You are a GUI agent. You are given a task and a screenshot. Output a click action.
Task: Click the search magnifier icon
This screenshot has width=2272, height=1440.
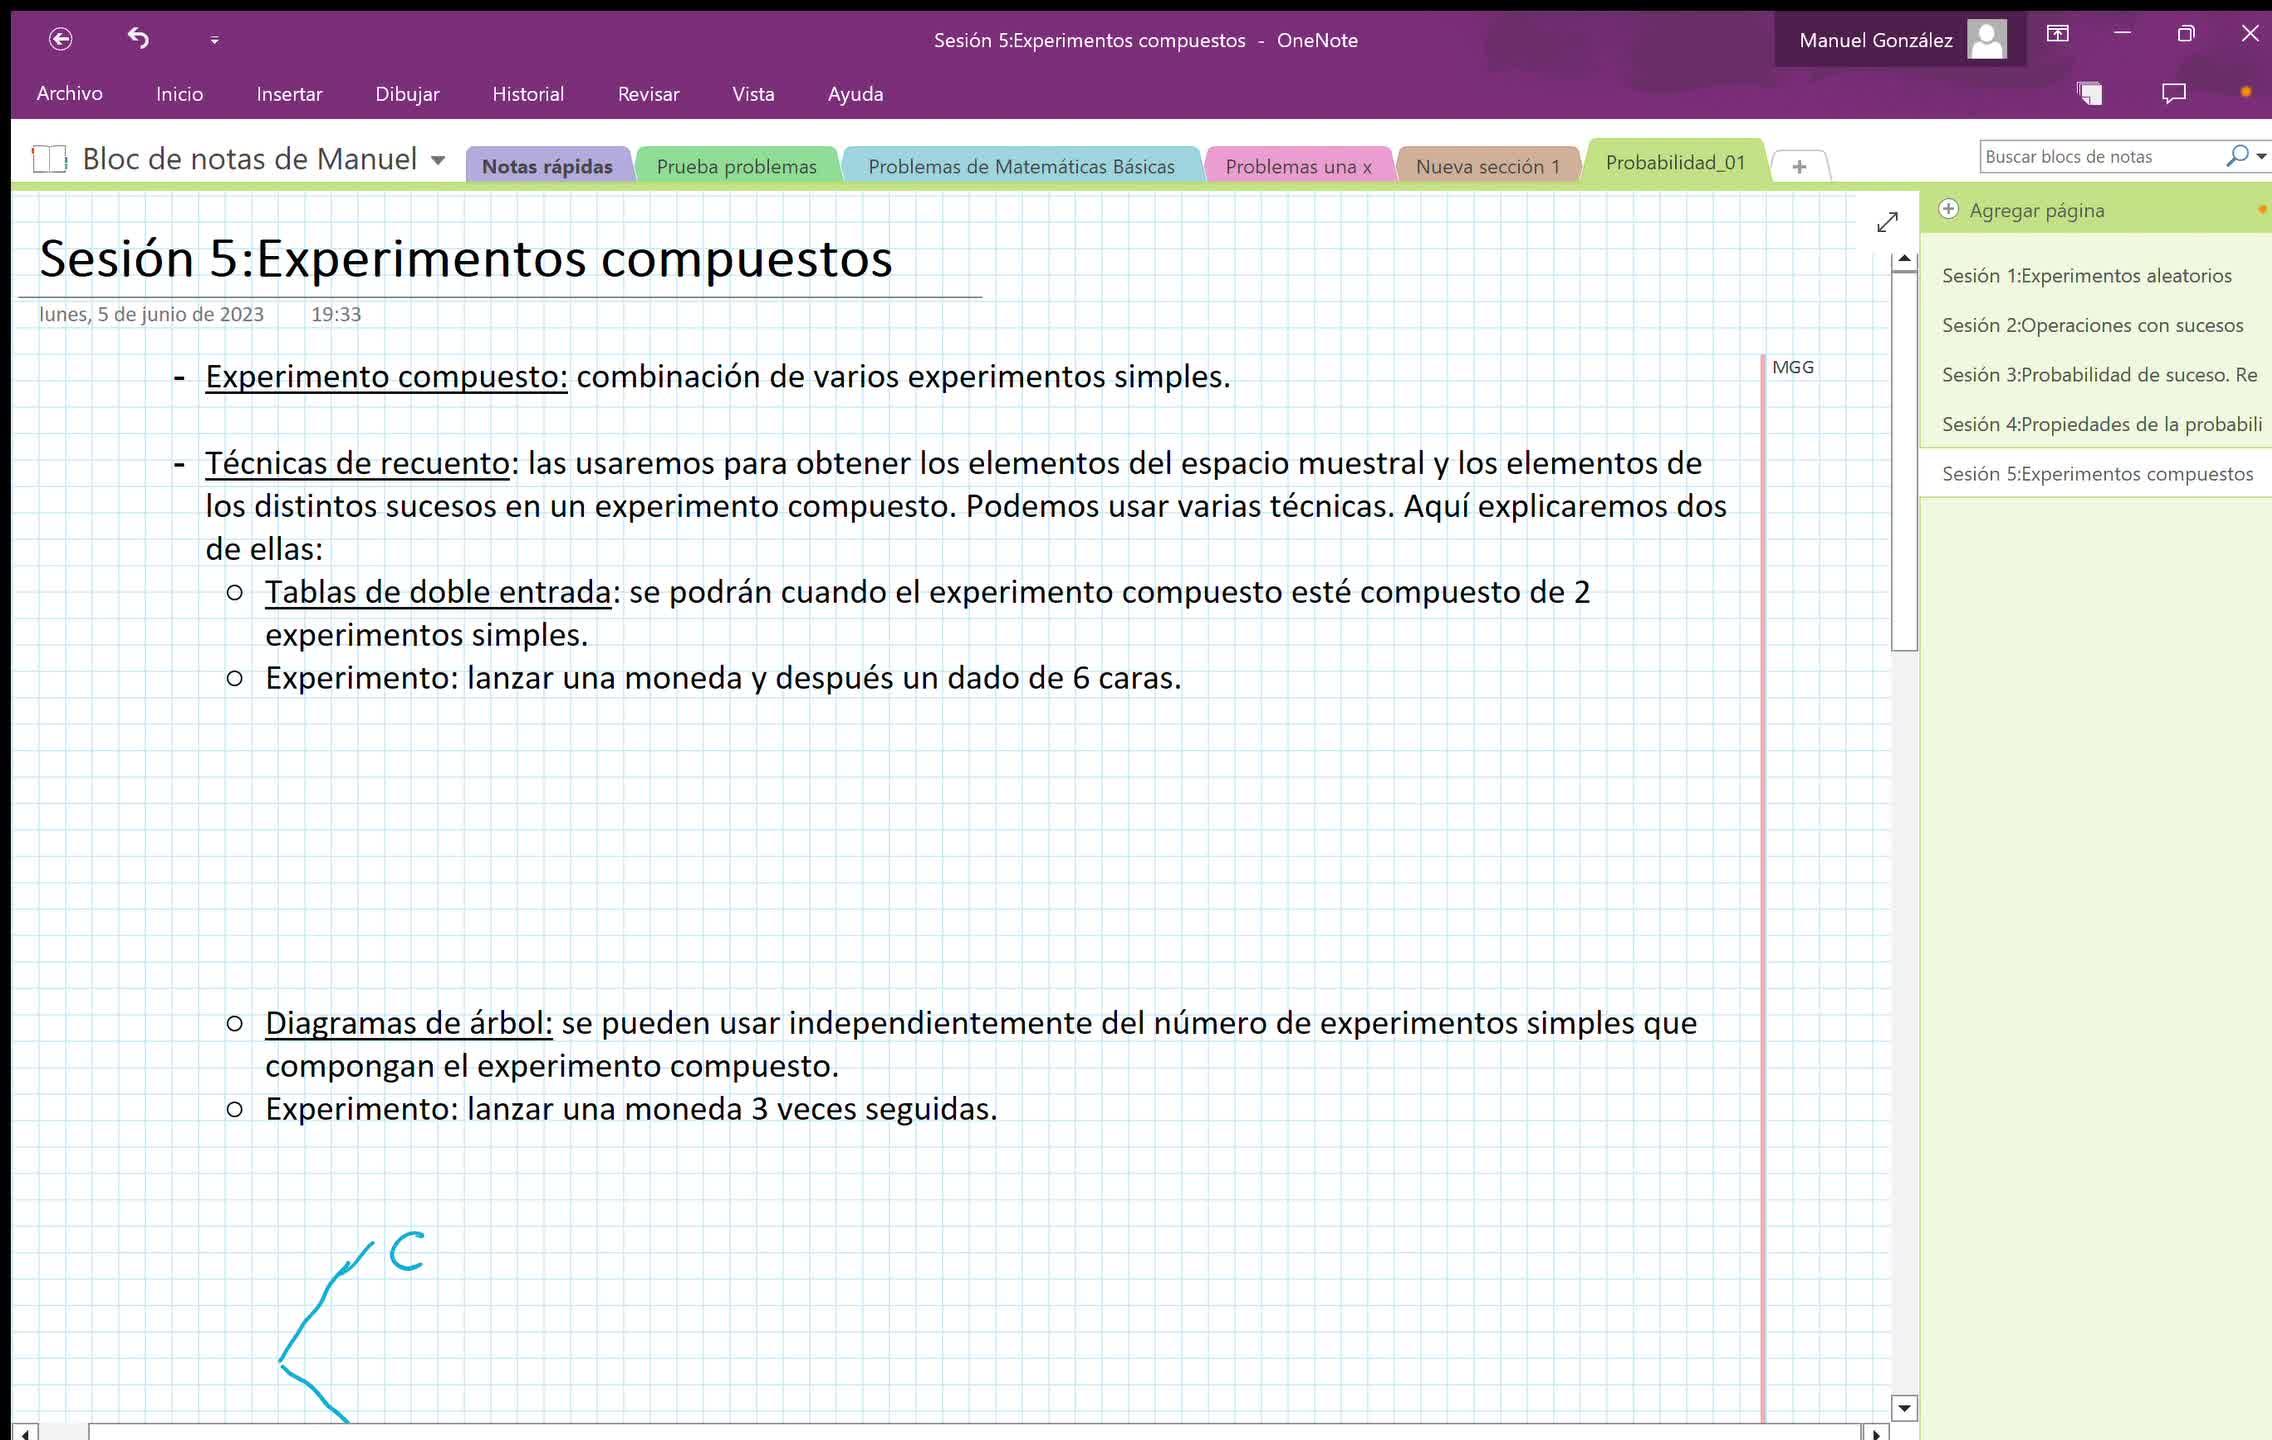click(x=2237, y=156)
